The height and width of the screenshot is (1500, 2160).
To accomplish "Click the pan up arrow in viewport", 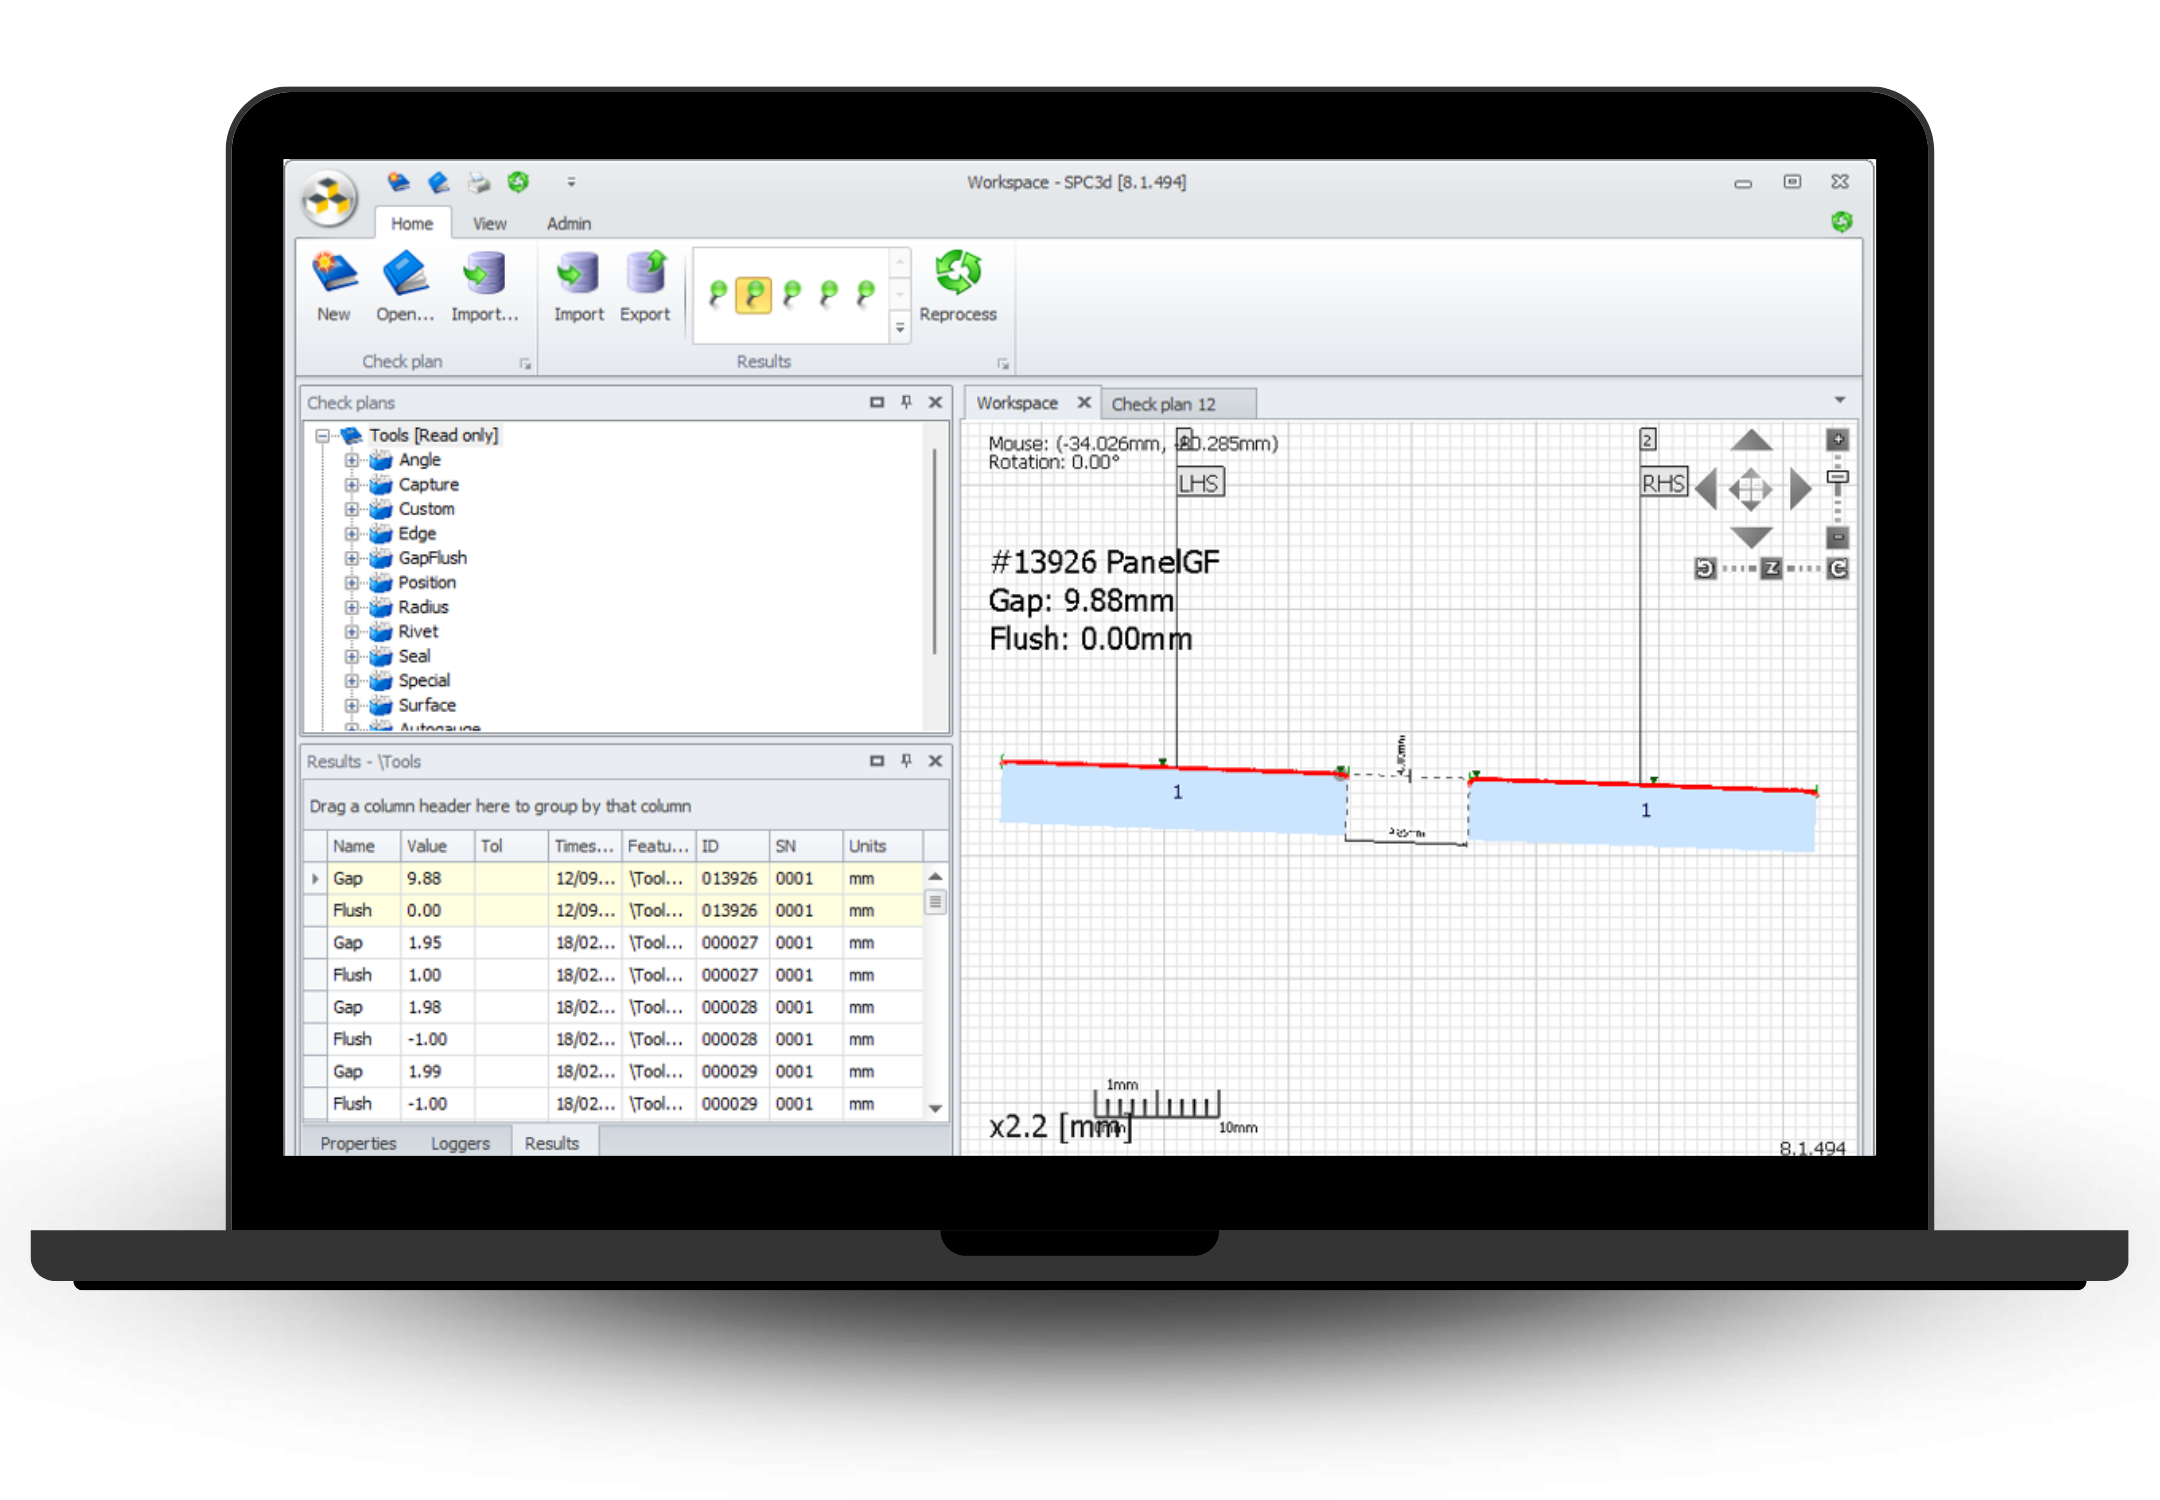I will [x=1751, y=441].
